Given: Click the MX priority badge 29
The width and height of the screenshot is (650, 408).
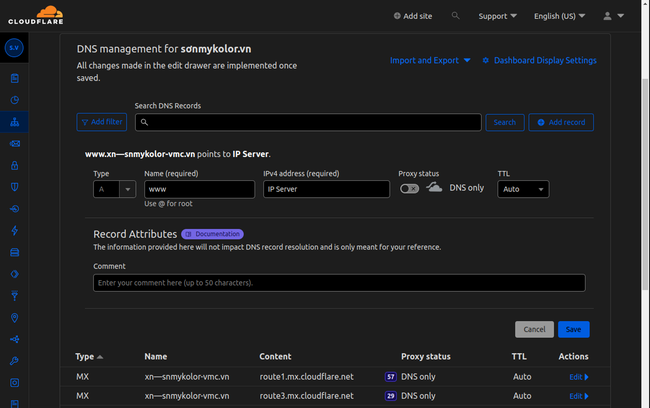Looking at the screenshot, I should coord(390,396).
